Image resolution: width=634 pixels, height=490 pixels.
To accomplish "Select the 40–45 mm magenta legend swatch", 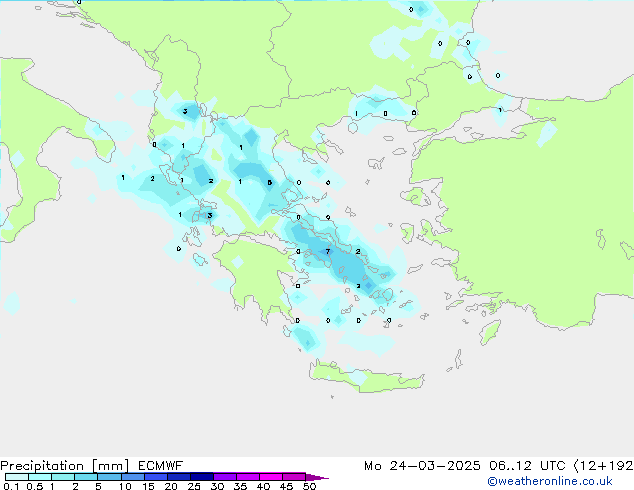I will [271, 477].
